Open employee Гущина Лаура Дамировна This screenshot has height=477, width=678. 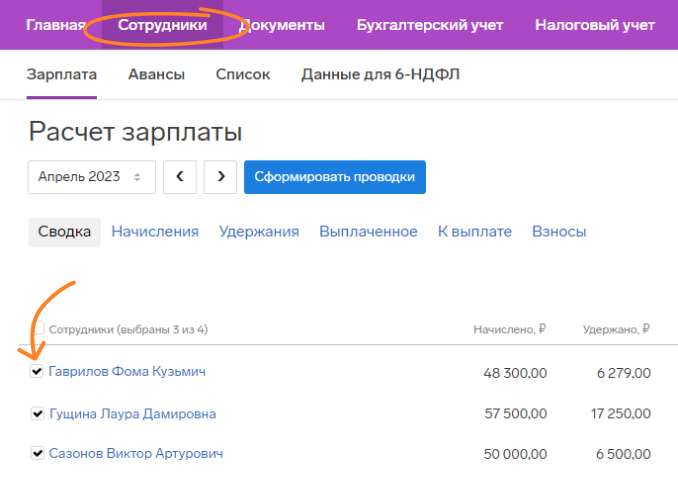133,414
